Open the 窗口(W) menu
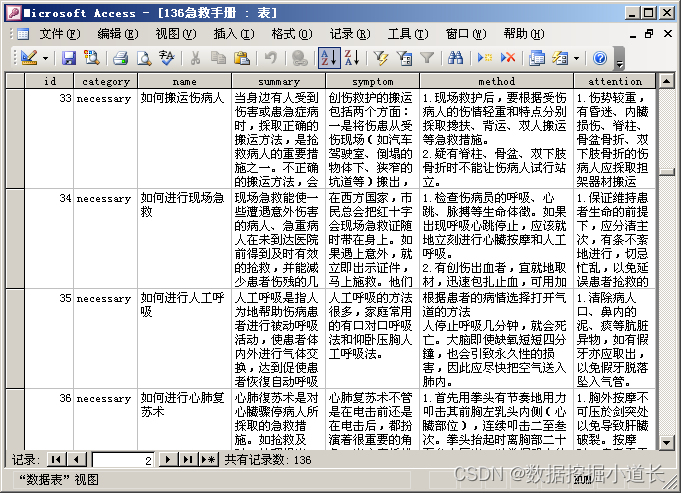The width and height of the screenshot is (681, 493). [x=466, y=34]
